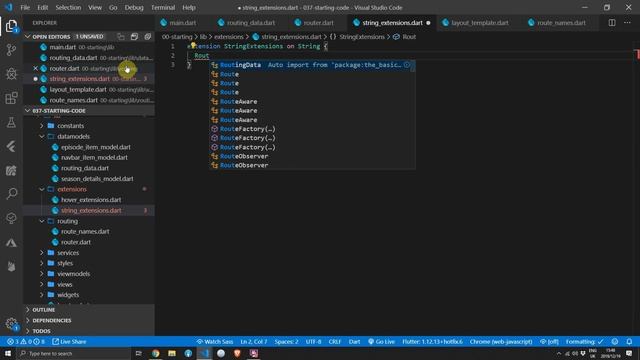Open Chrome from the taskbar
The image size is (640, 360).
tap(156, 353)
